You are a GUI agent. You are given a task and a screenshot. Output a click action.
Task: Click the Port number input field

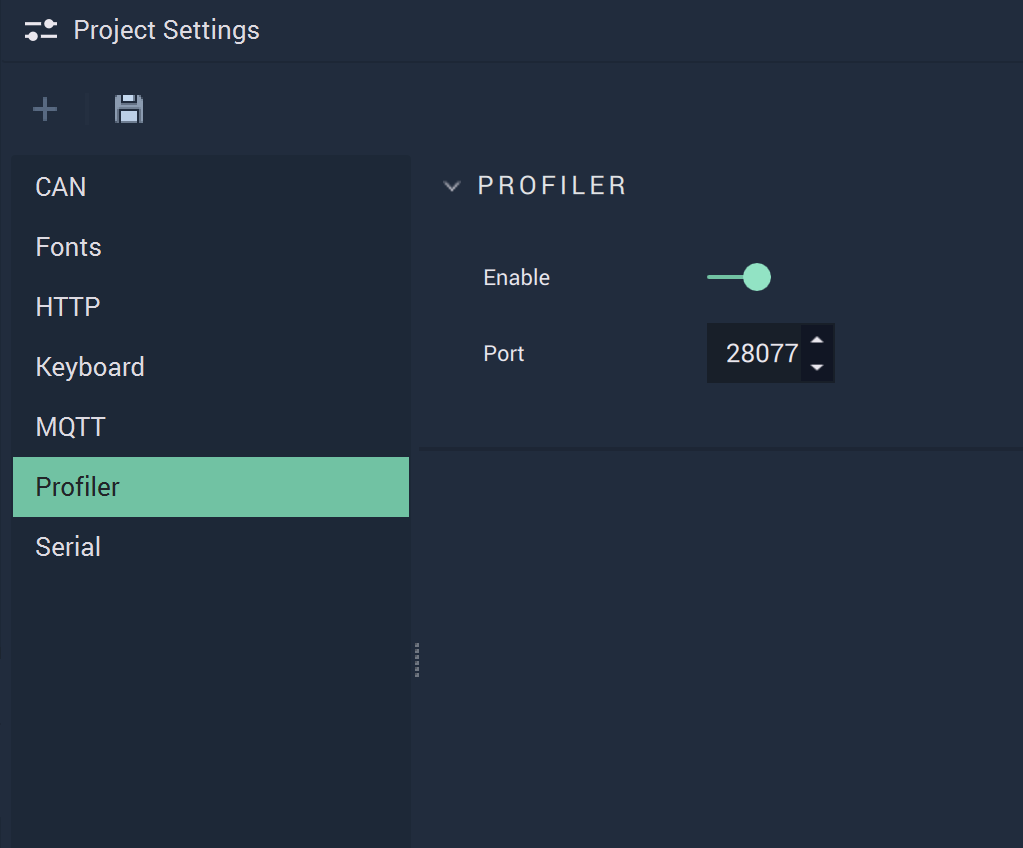coord(755,353)
